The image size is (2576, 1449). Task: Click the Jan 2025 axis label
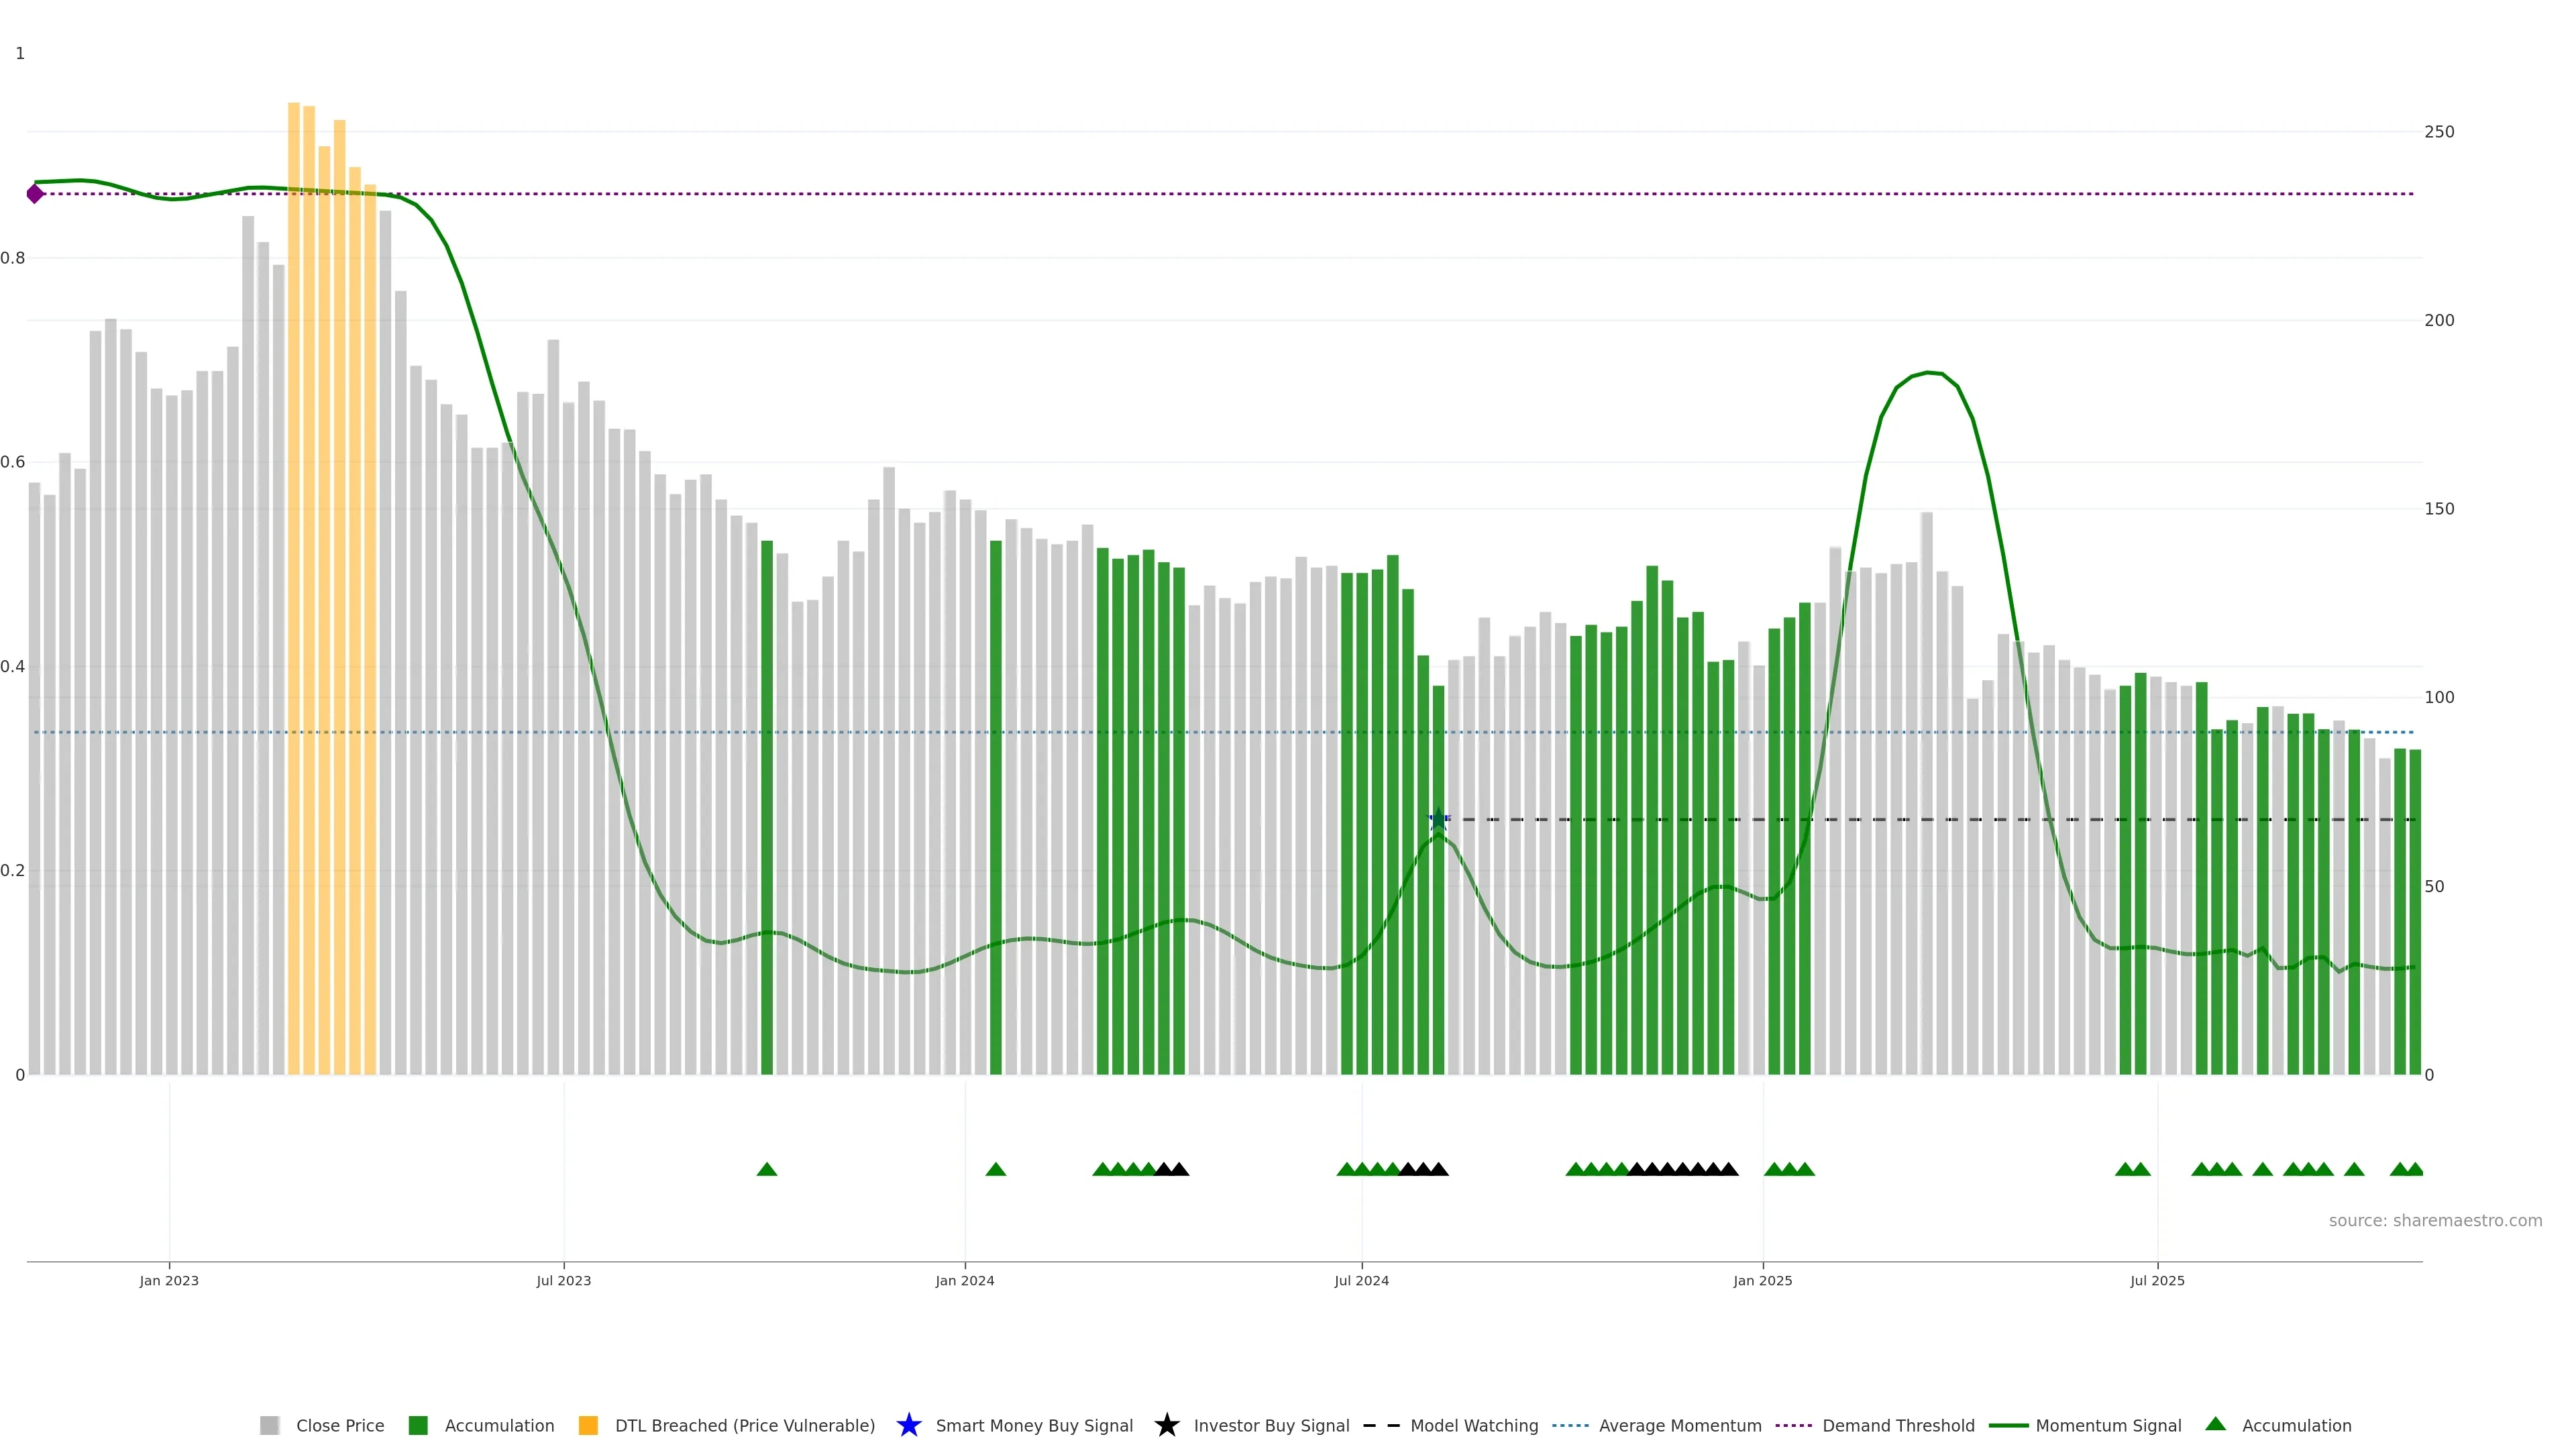coord(1762,1280)
